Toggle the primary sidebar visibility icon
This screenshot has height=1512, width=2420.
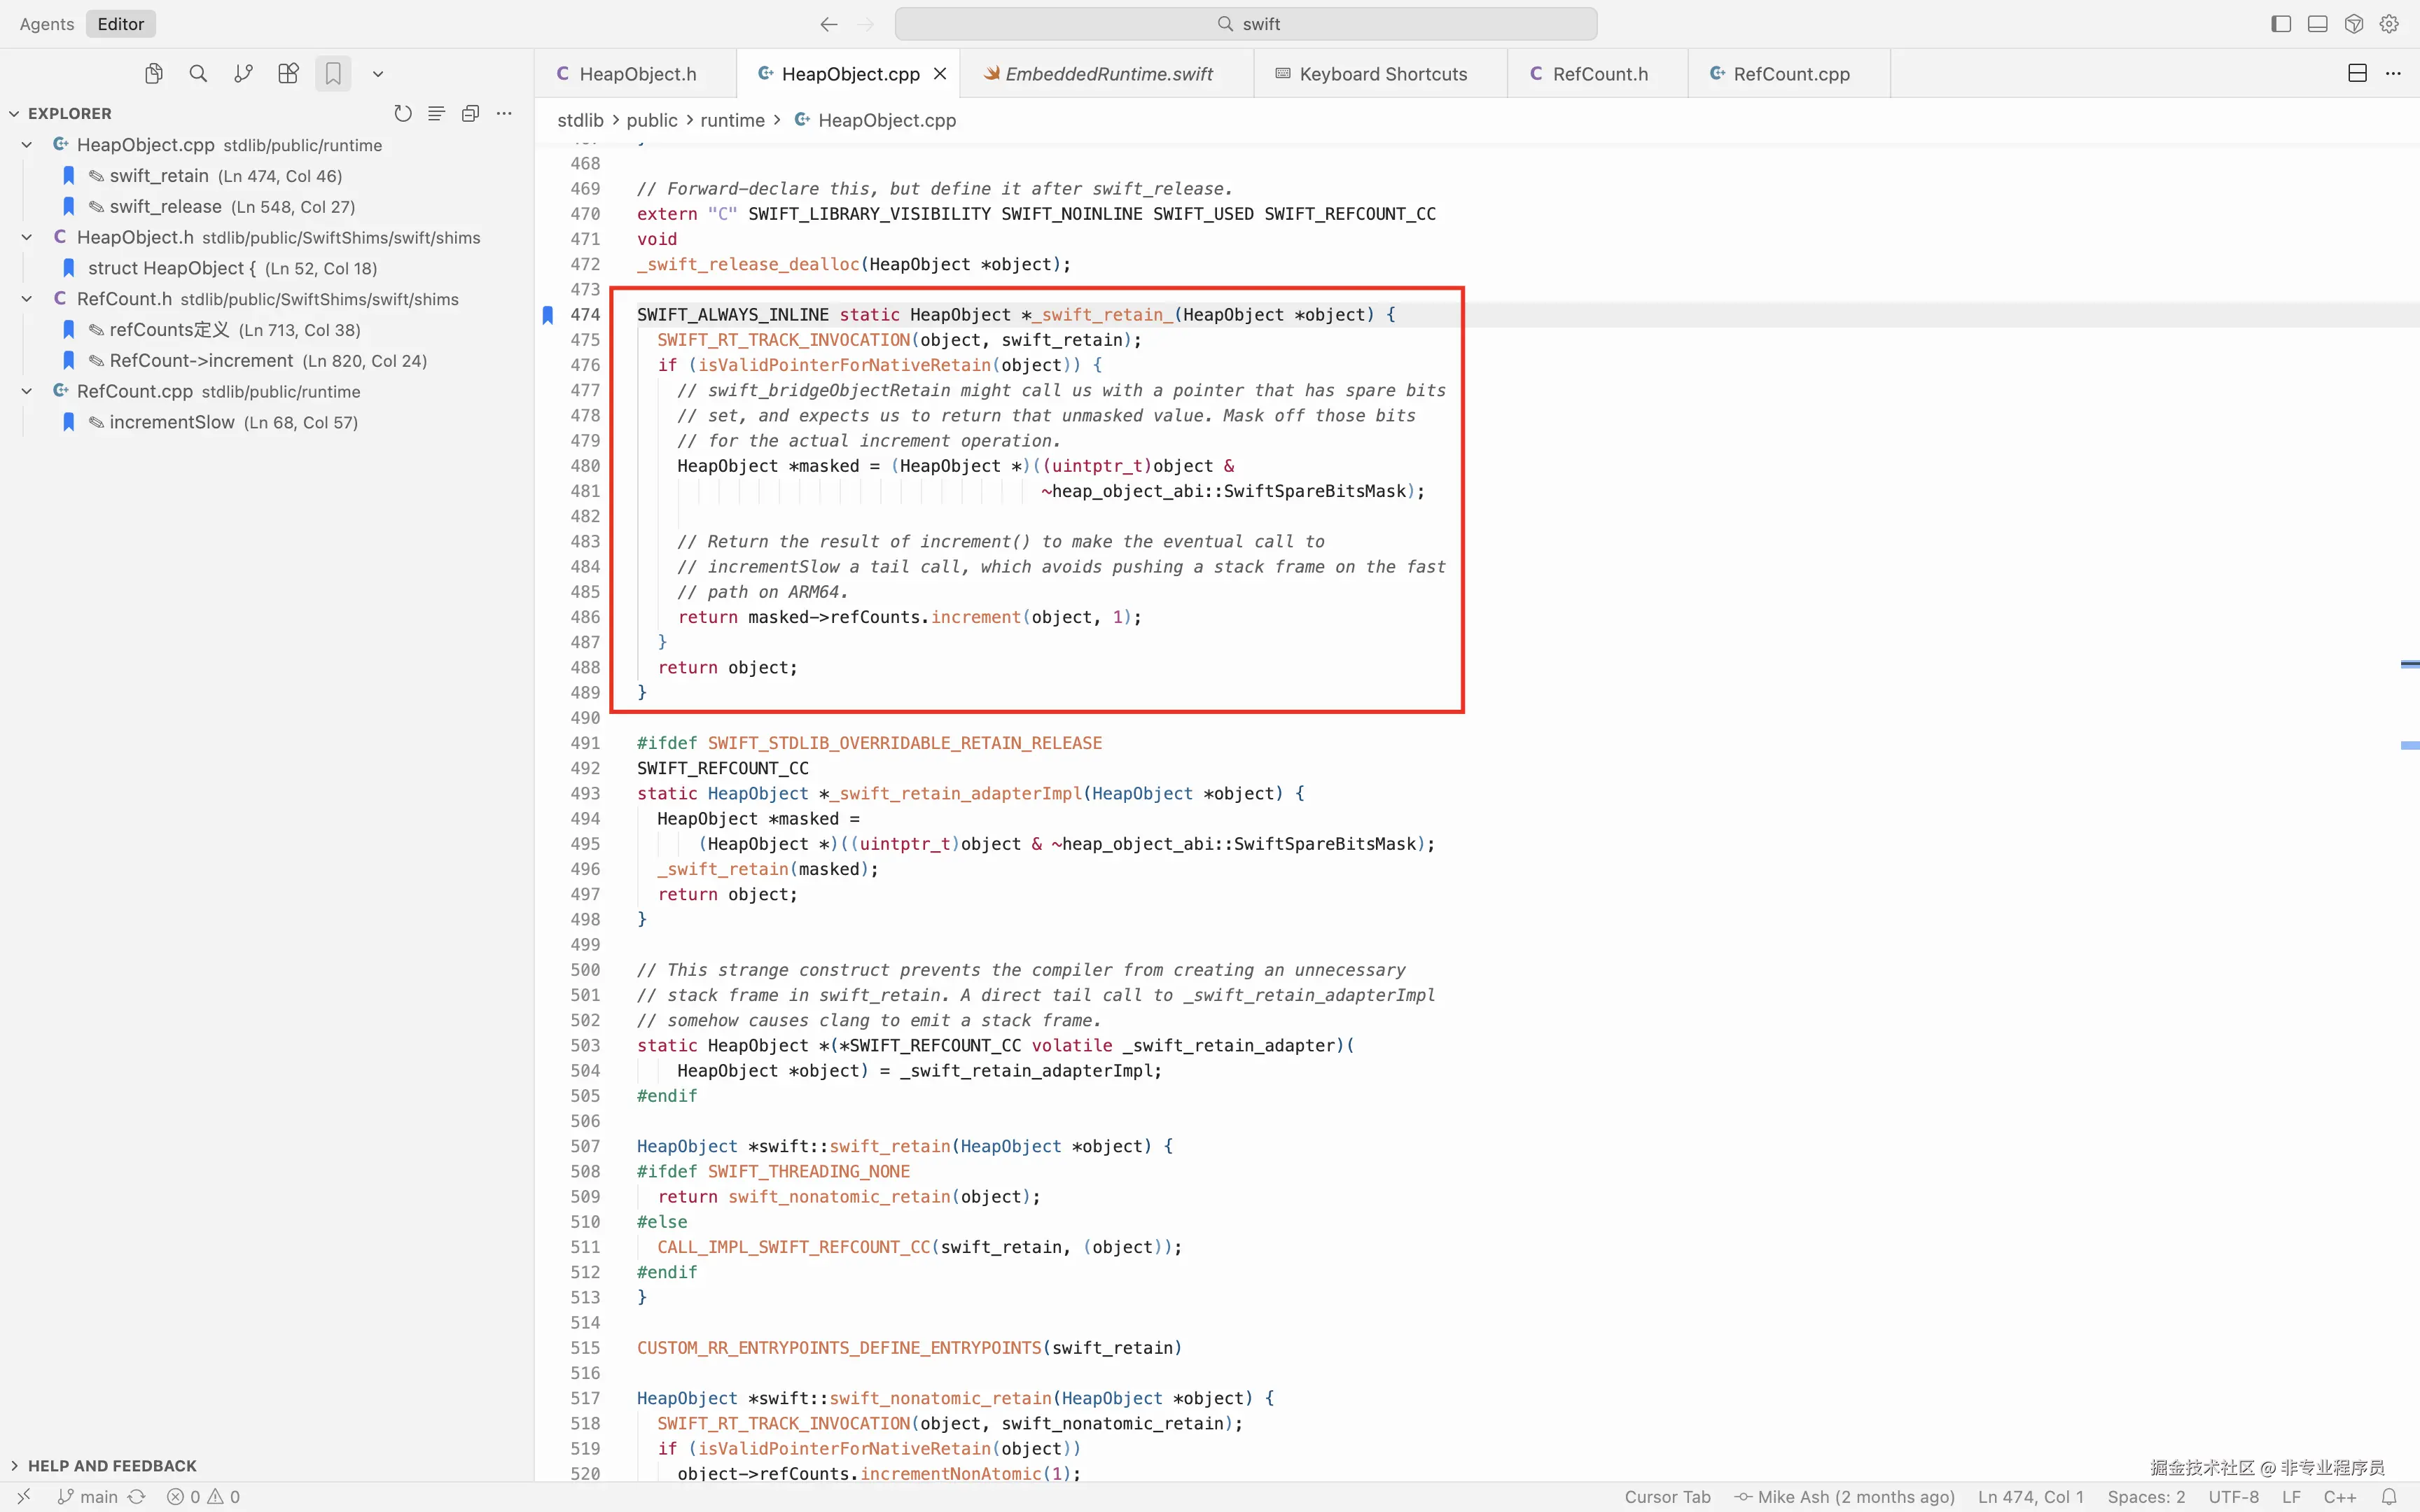pos(2281,24)
